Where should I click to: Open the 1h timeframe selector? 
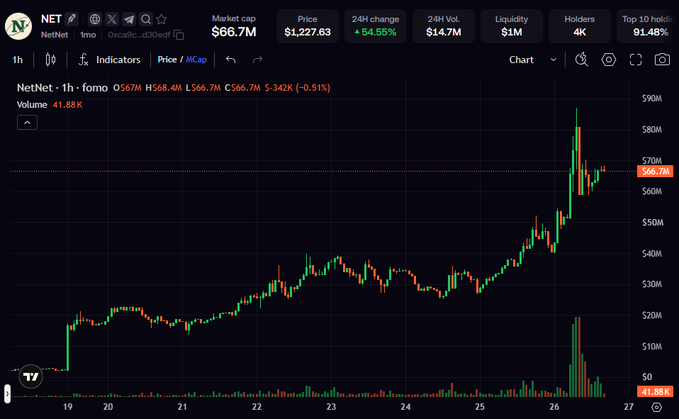pyautogui.click(x=17, y=60)
